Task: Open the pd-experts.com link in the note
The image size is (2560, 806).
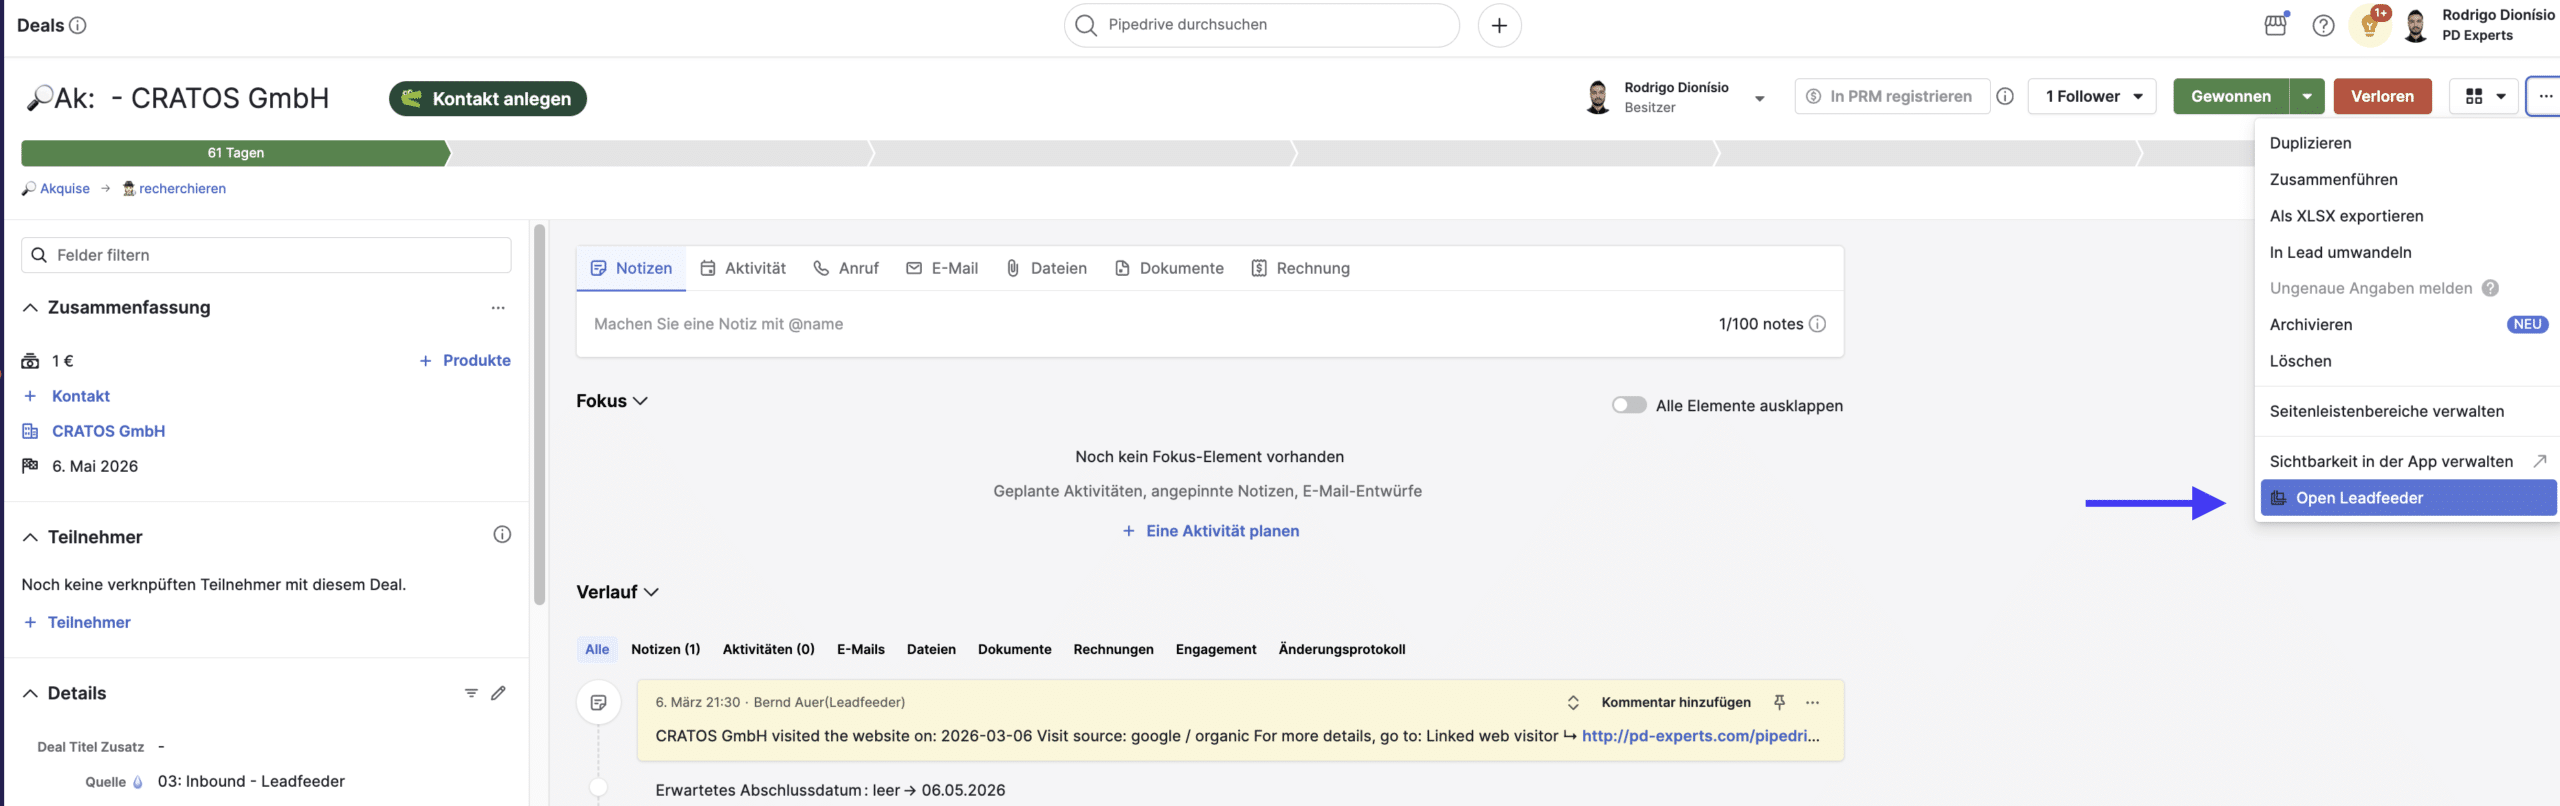Action: pos(1700,736)
